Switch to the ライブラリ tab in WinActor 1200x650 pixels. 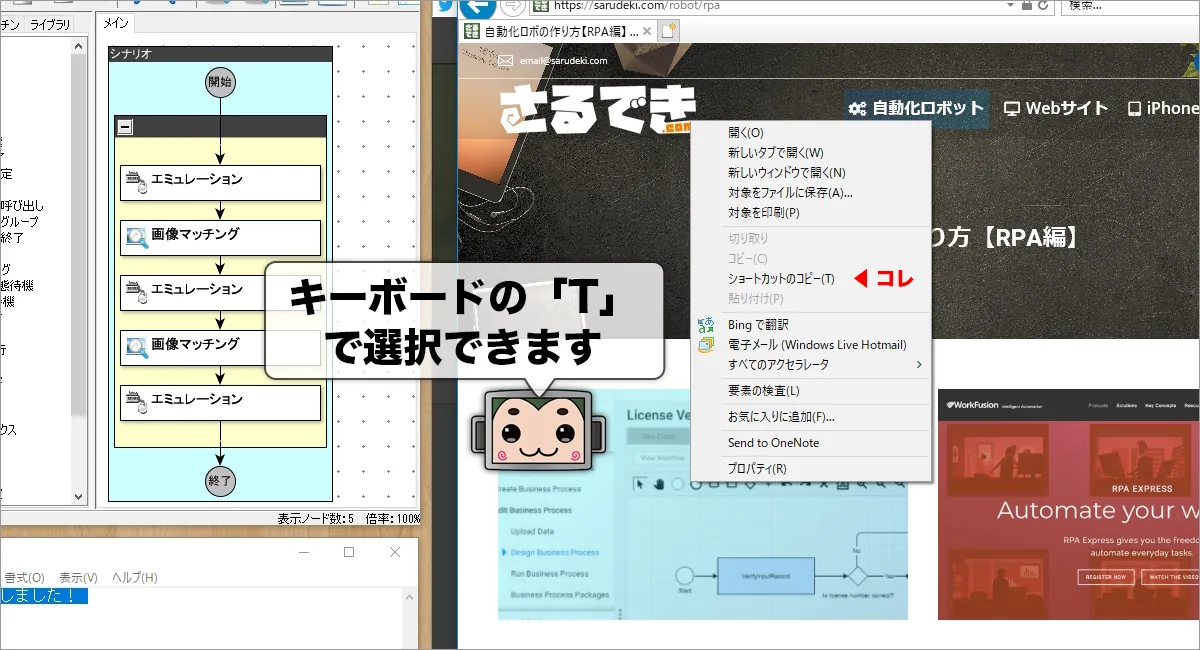[50, 24]
